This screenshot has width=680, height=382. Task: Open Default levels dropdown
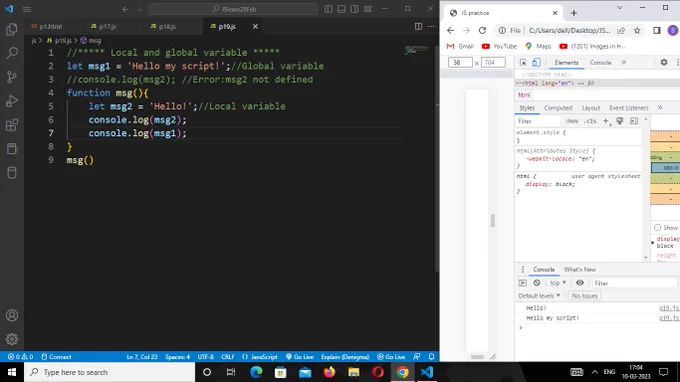[x=539, y=296]
